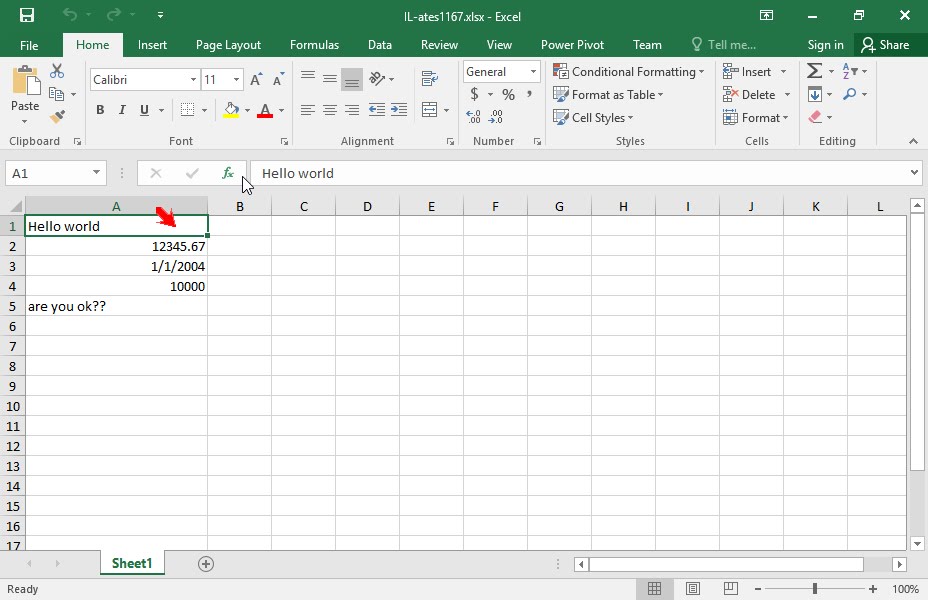Toggle Bold formatting
The width and height of the screenshot is (928, 600).
[100, 110]
